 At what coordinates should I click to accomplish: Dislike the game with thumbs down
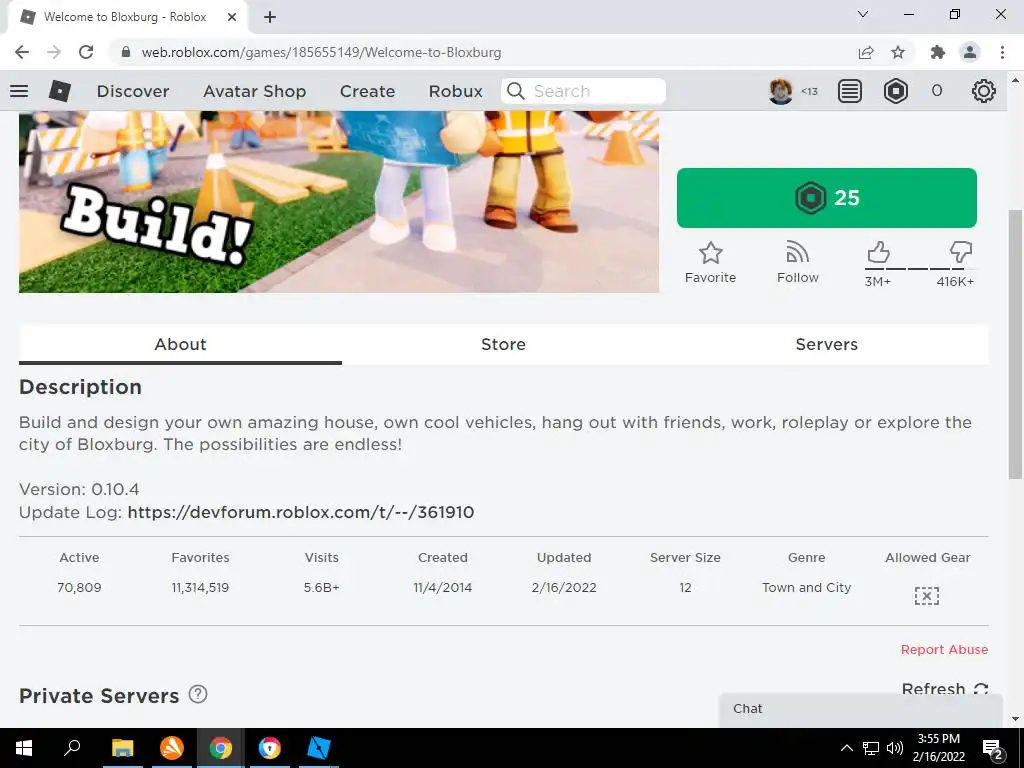pyautogui.click(x=961, y=252)
